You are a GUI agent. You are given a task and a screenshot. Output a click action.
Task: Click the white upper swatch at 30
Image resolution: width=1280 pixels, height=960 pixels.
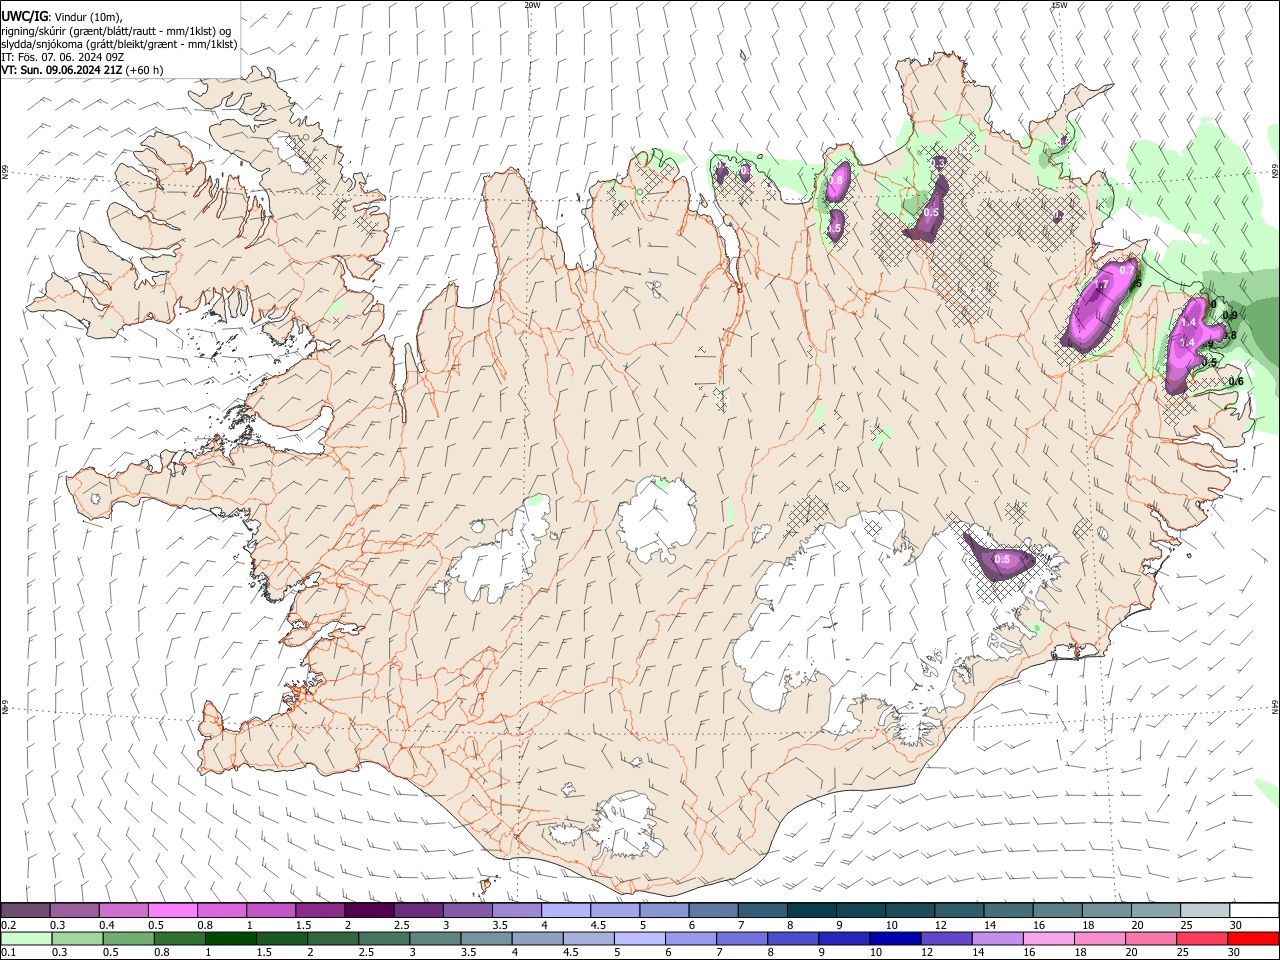click(1254, 911)
